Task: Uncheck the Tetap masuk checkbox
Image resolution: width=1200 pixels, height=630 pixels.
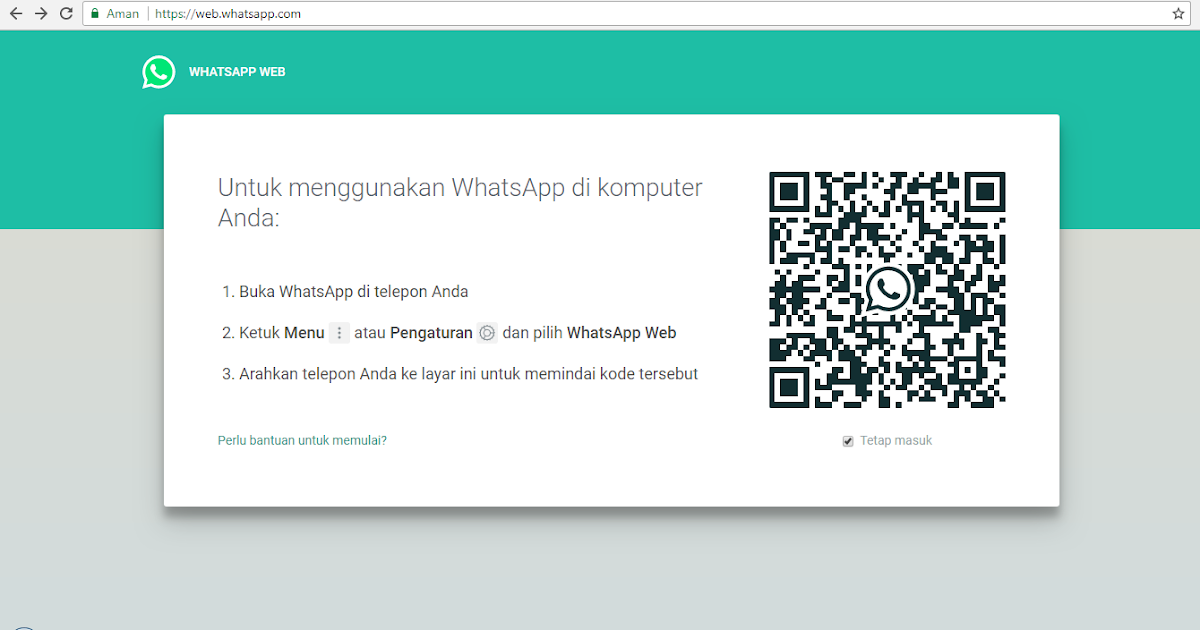Action: tap(847, 440)
